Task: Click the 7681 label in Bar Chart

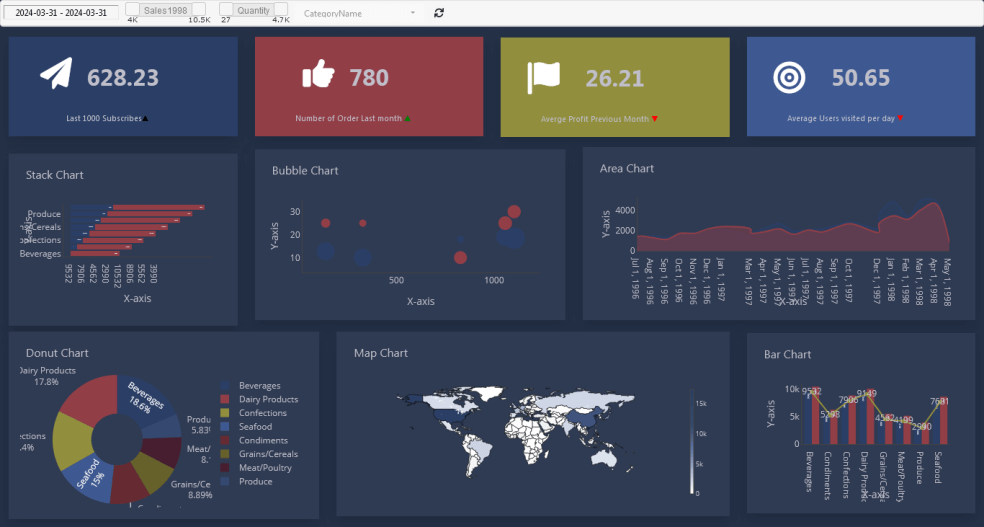Action: click(939, 402)
